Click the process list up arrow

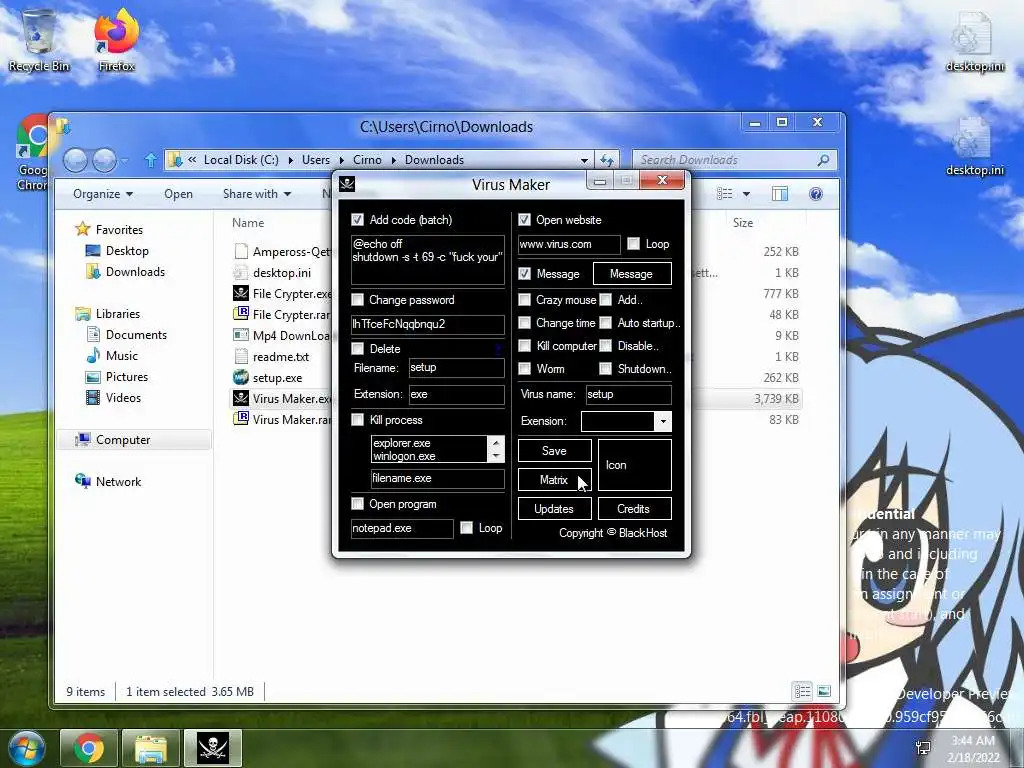[496, 442]
